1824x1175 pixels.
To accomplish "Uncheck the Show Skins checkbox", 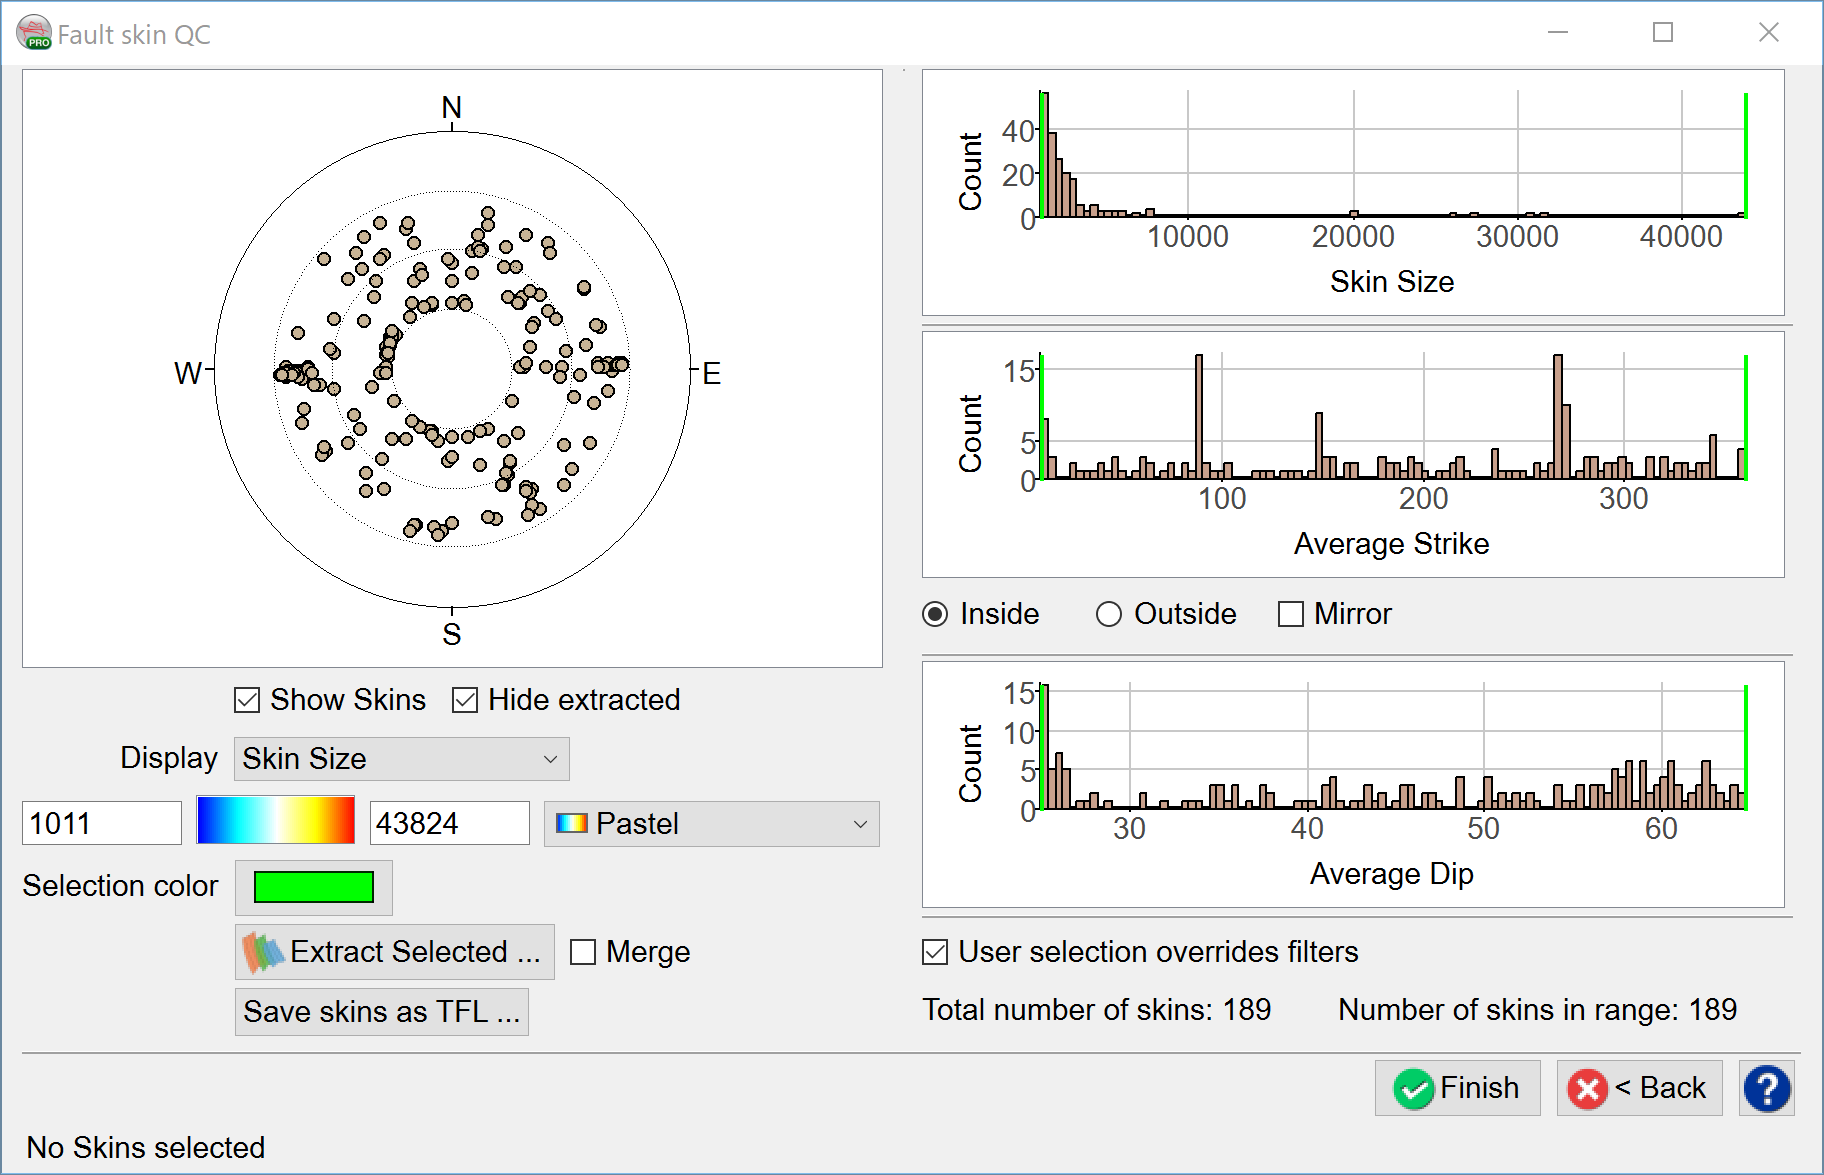I will (247, 700).
